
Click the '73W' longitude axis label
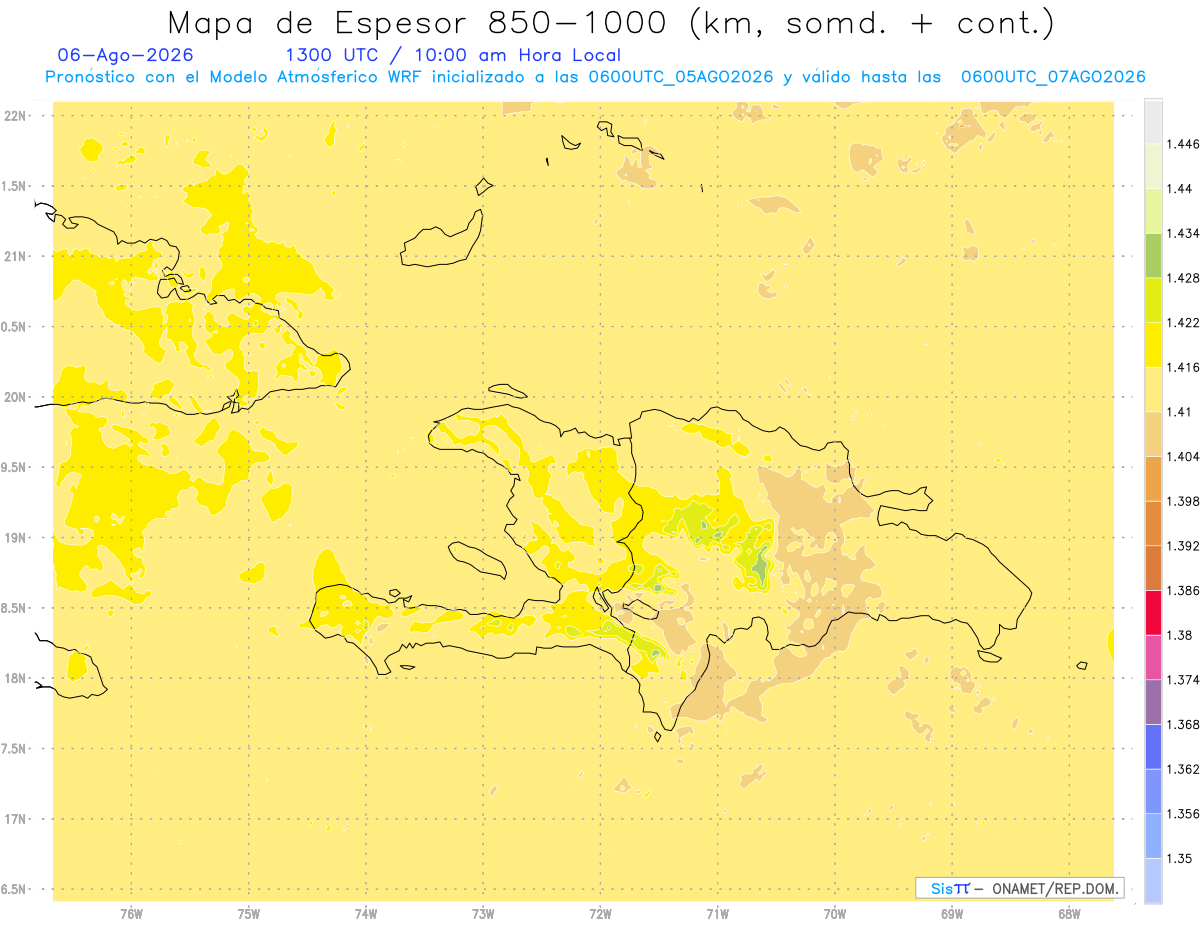(x=483, y=914)
